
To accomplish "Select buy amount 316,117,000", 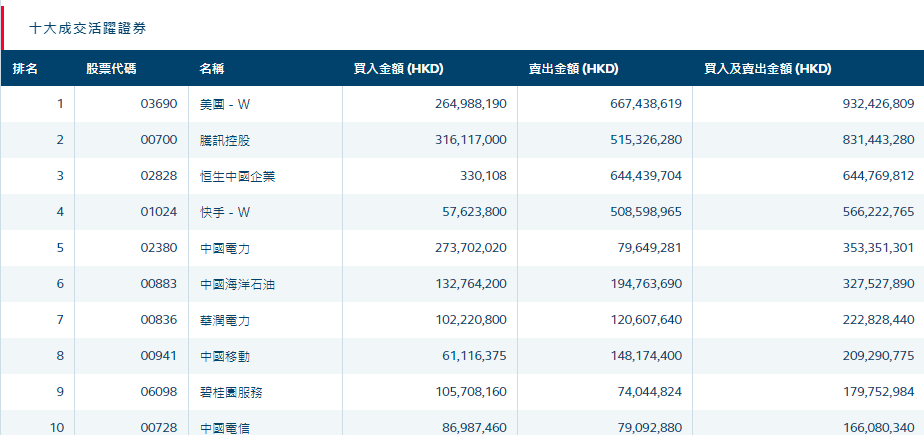I will (x=471, y=140).
